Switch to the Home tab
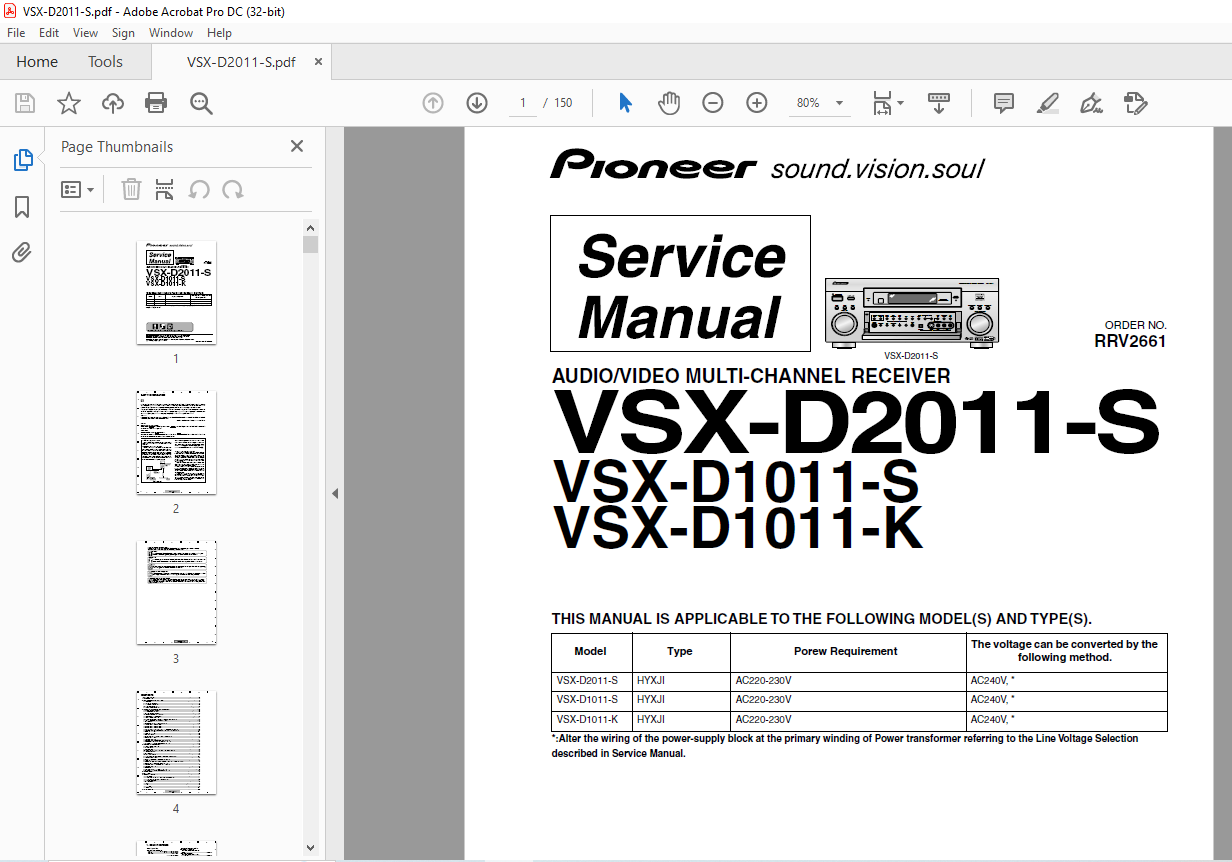Screen dimensions: 1232x862 [x=37, y=62]
